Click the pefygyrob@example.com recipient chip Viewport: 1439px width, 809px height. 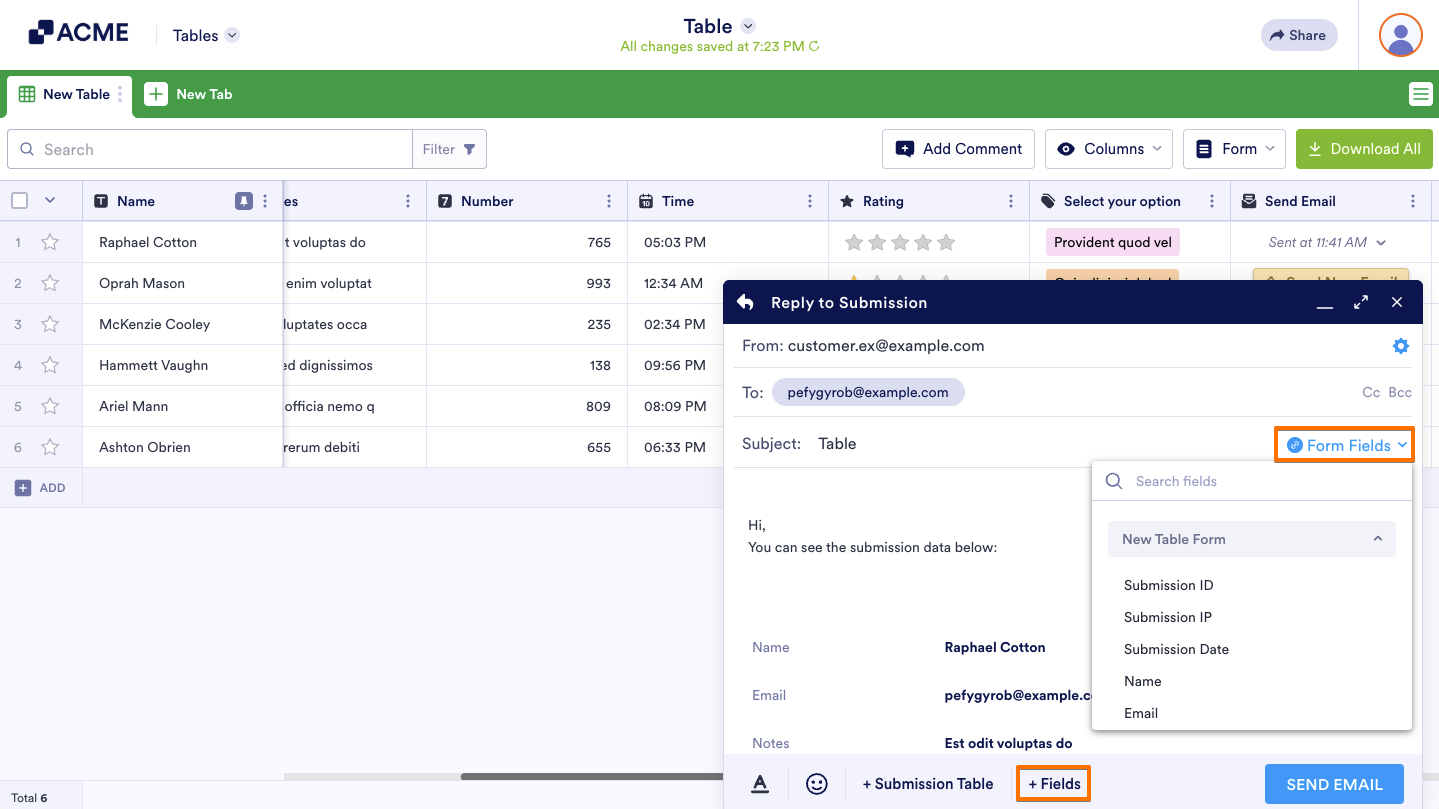pyautogui.click(x=868, y=392)
